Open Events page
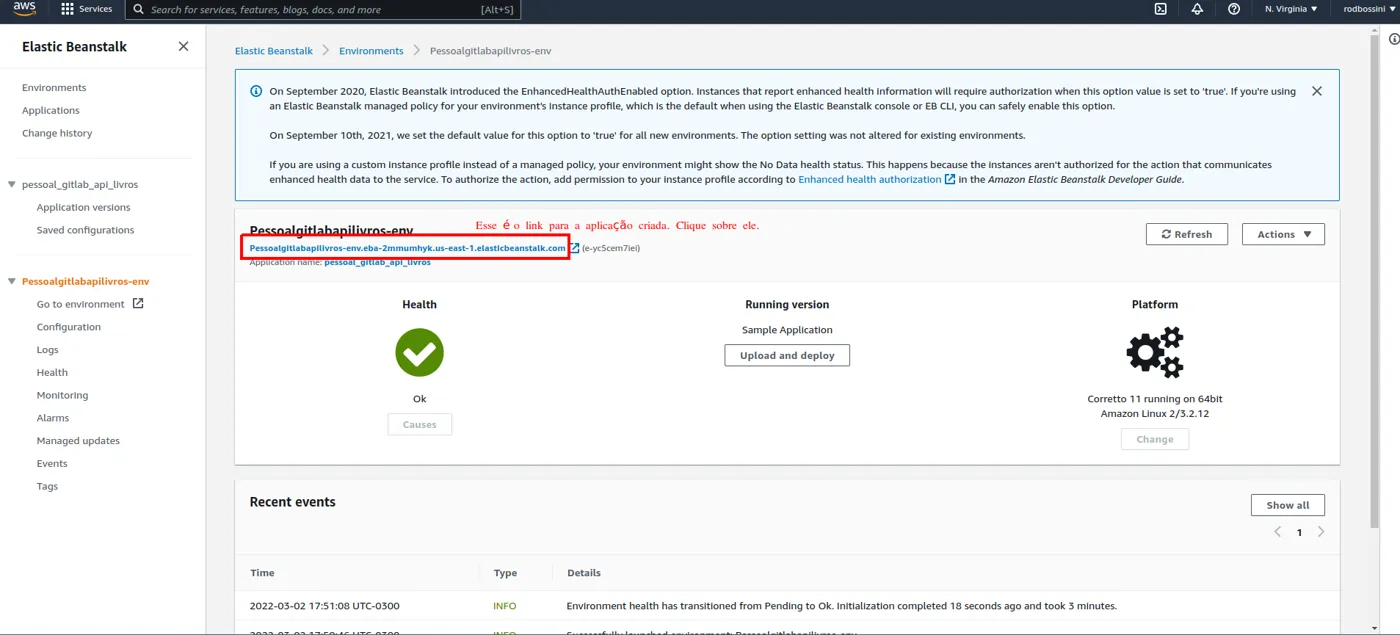The image size is (1400, 635). (52, 463)
